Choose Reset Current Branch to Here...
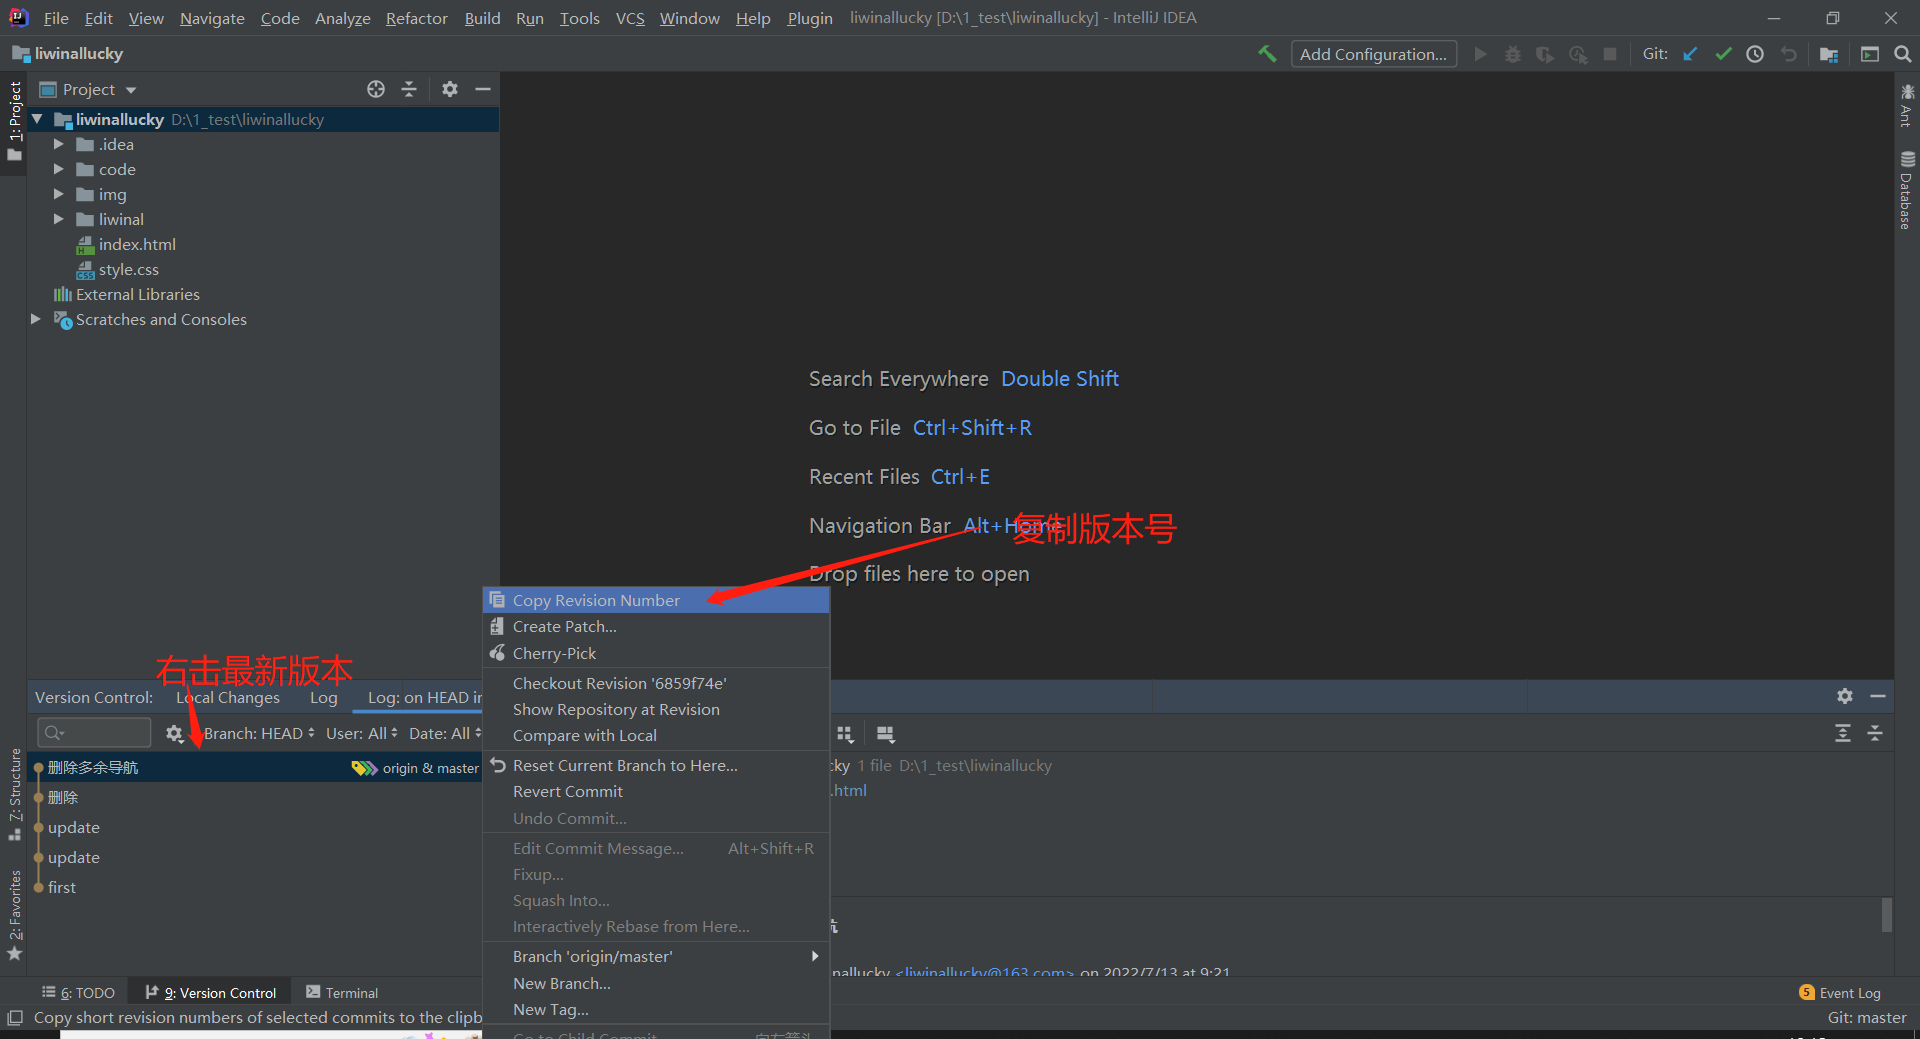This screenshot has width=1920, height=1039. tap(656, 765)
